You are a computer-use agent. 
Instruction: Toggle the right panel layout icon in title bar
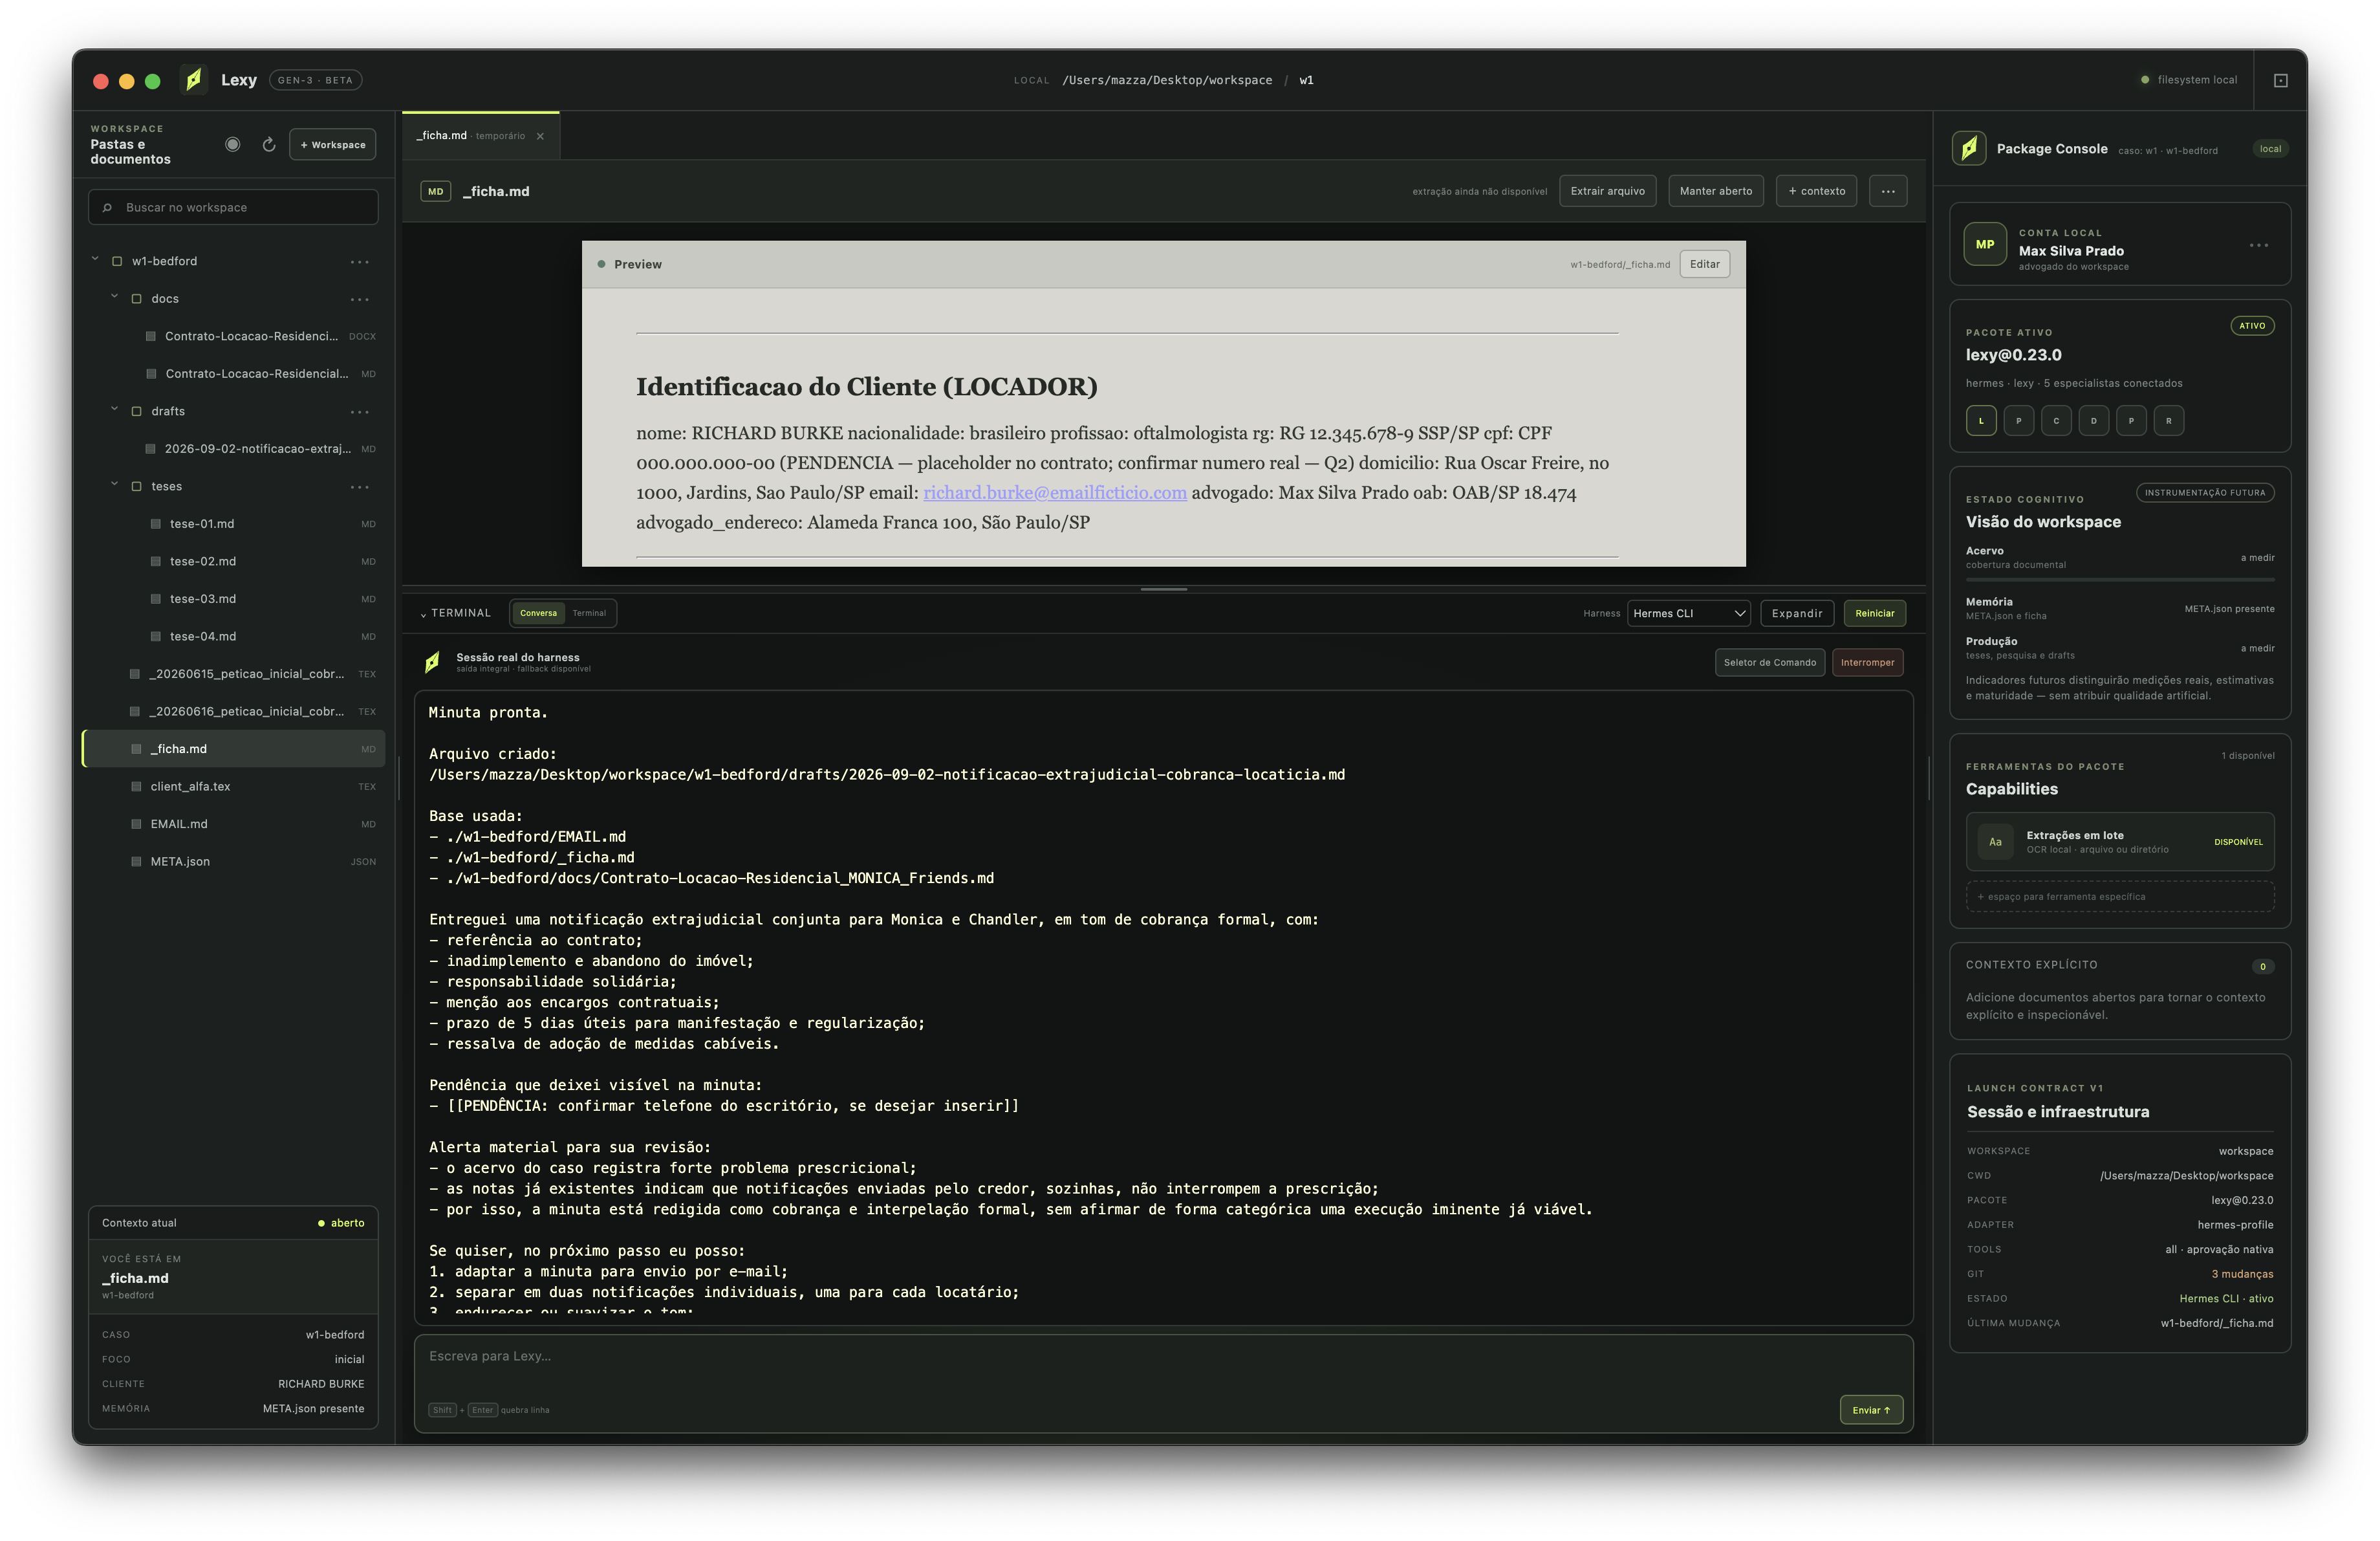[2281, 80]
